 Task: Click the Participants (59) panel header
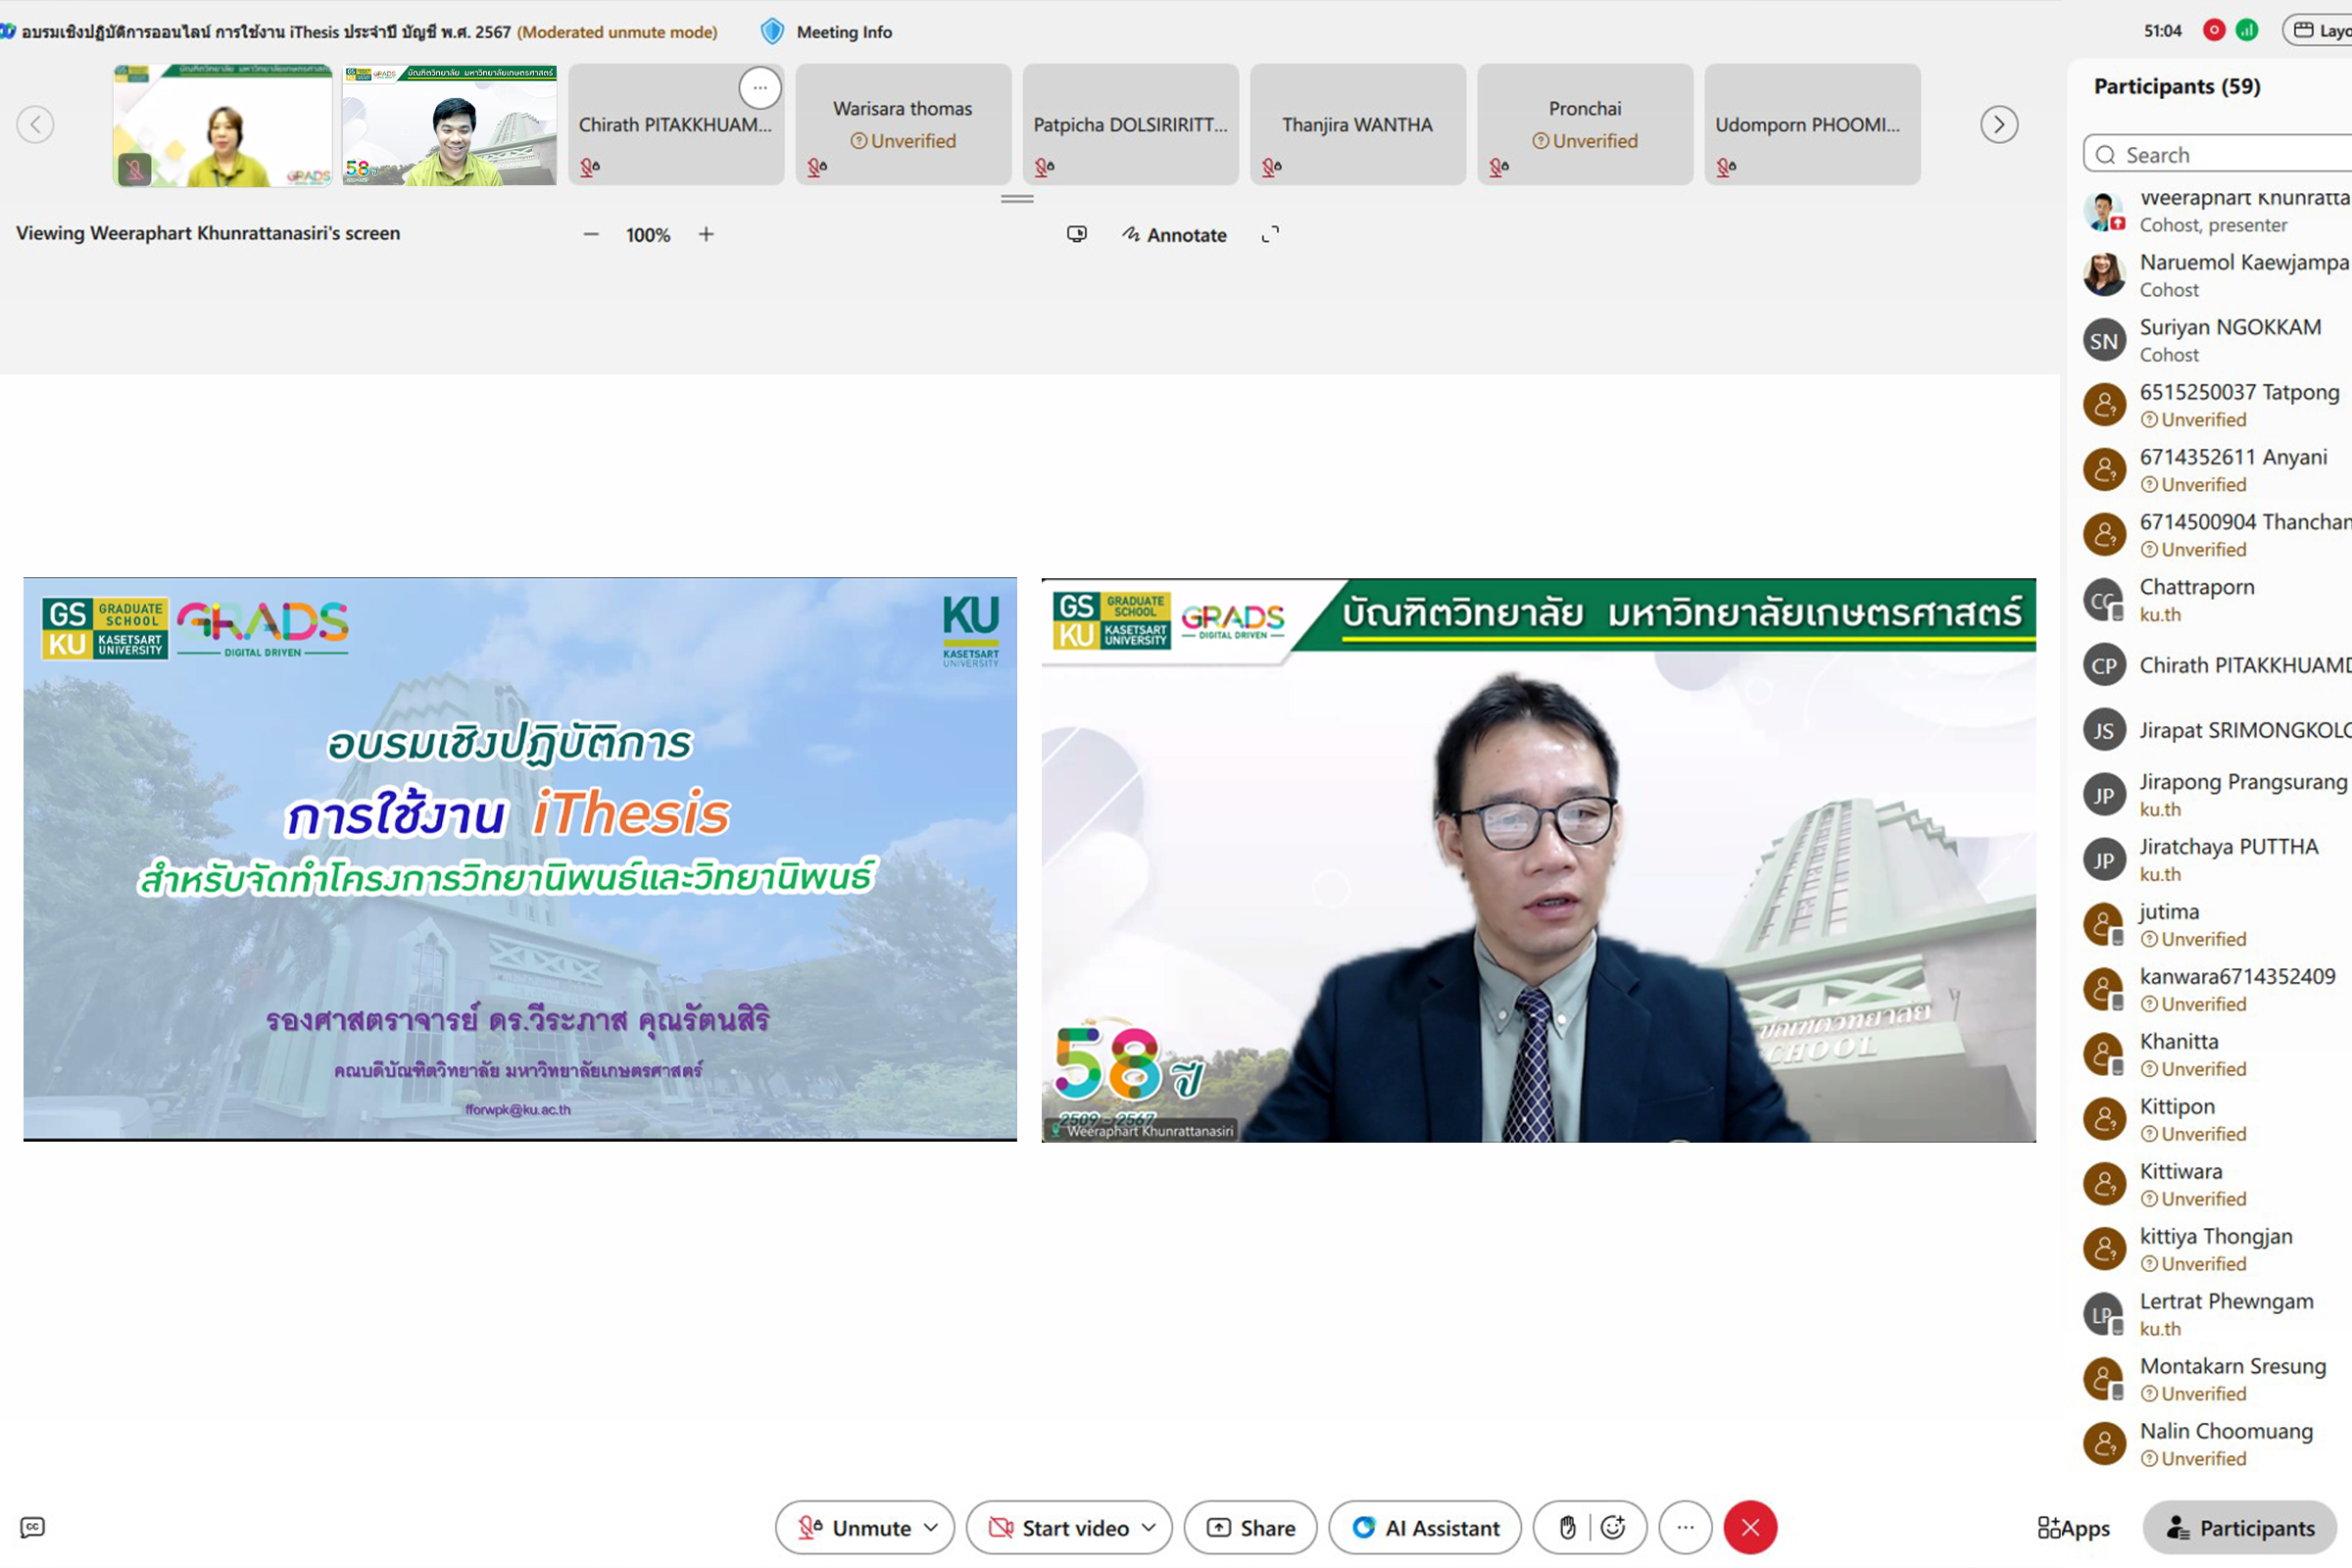pos(2177,87)
